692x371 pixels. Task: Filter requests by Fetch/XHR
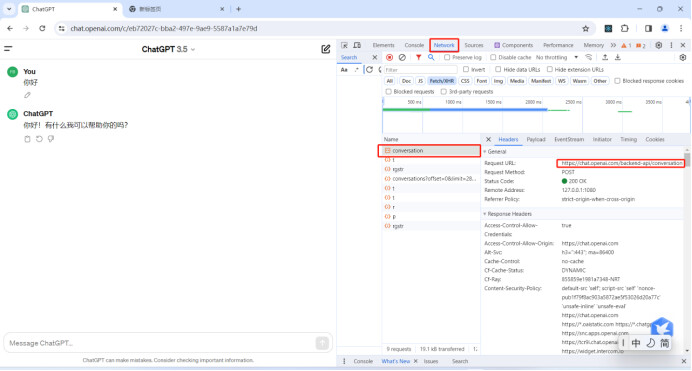coord(442,81)
